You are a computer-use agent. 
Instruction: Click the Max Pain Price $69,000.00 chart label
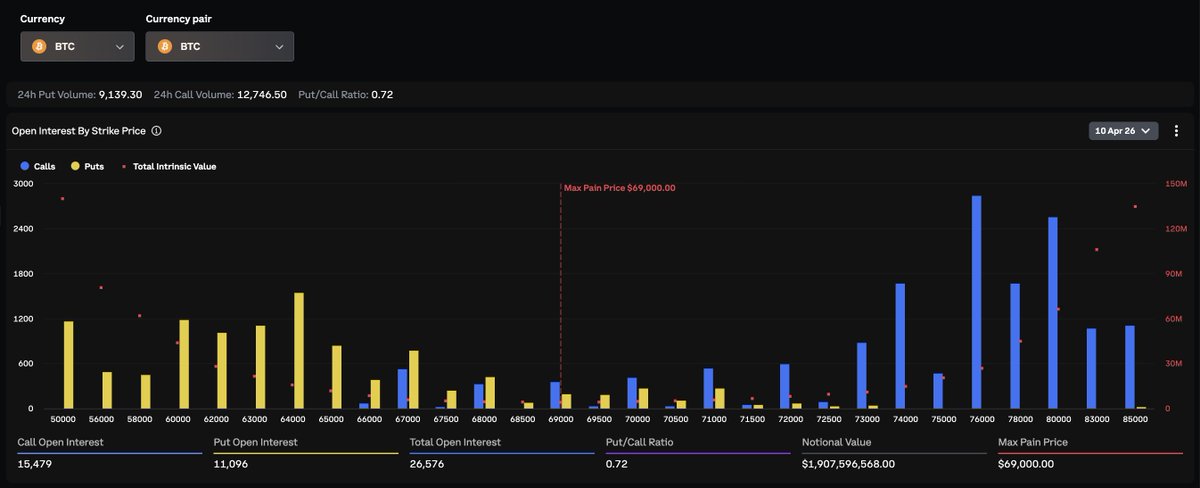point(619,188)
